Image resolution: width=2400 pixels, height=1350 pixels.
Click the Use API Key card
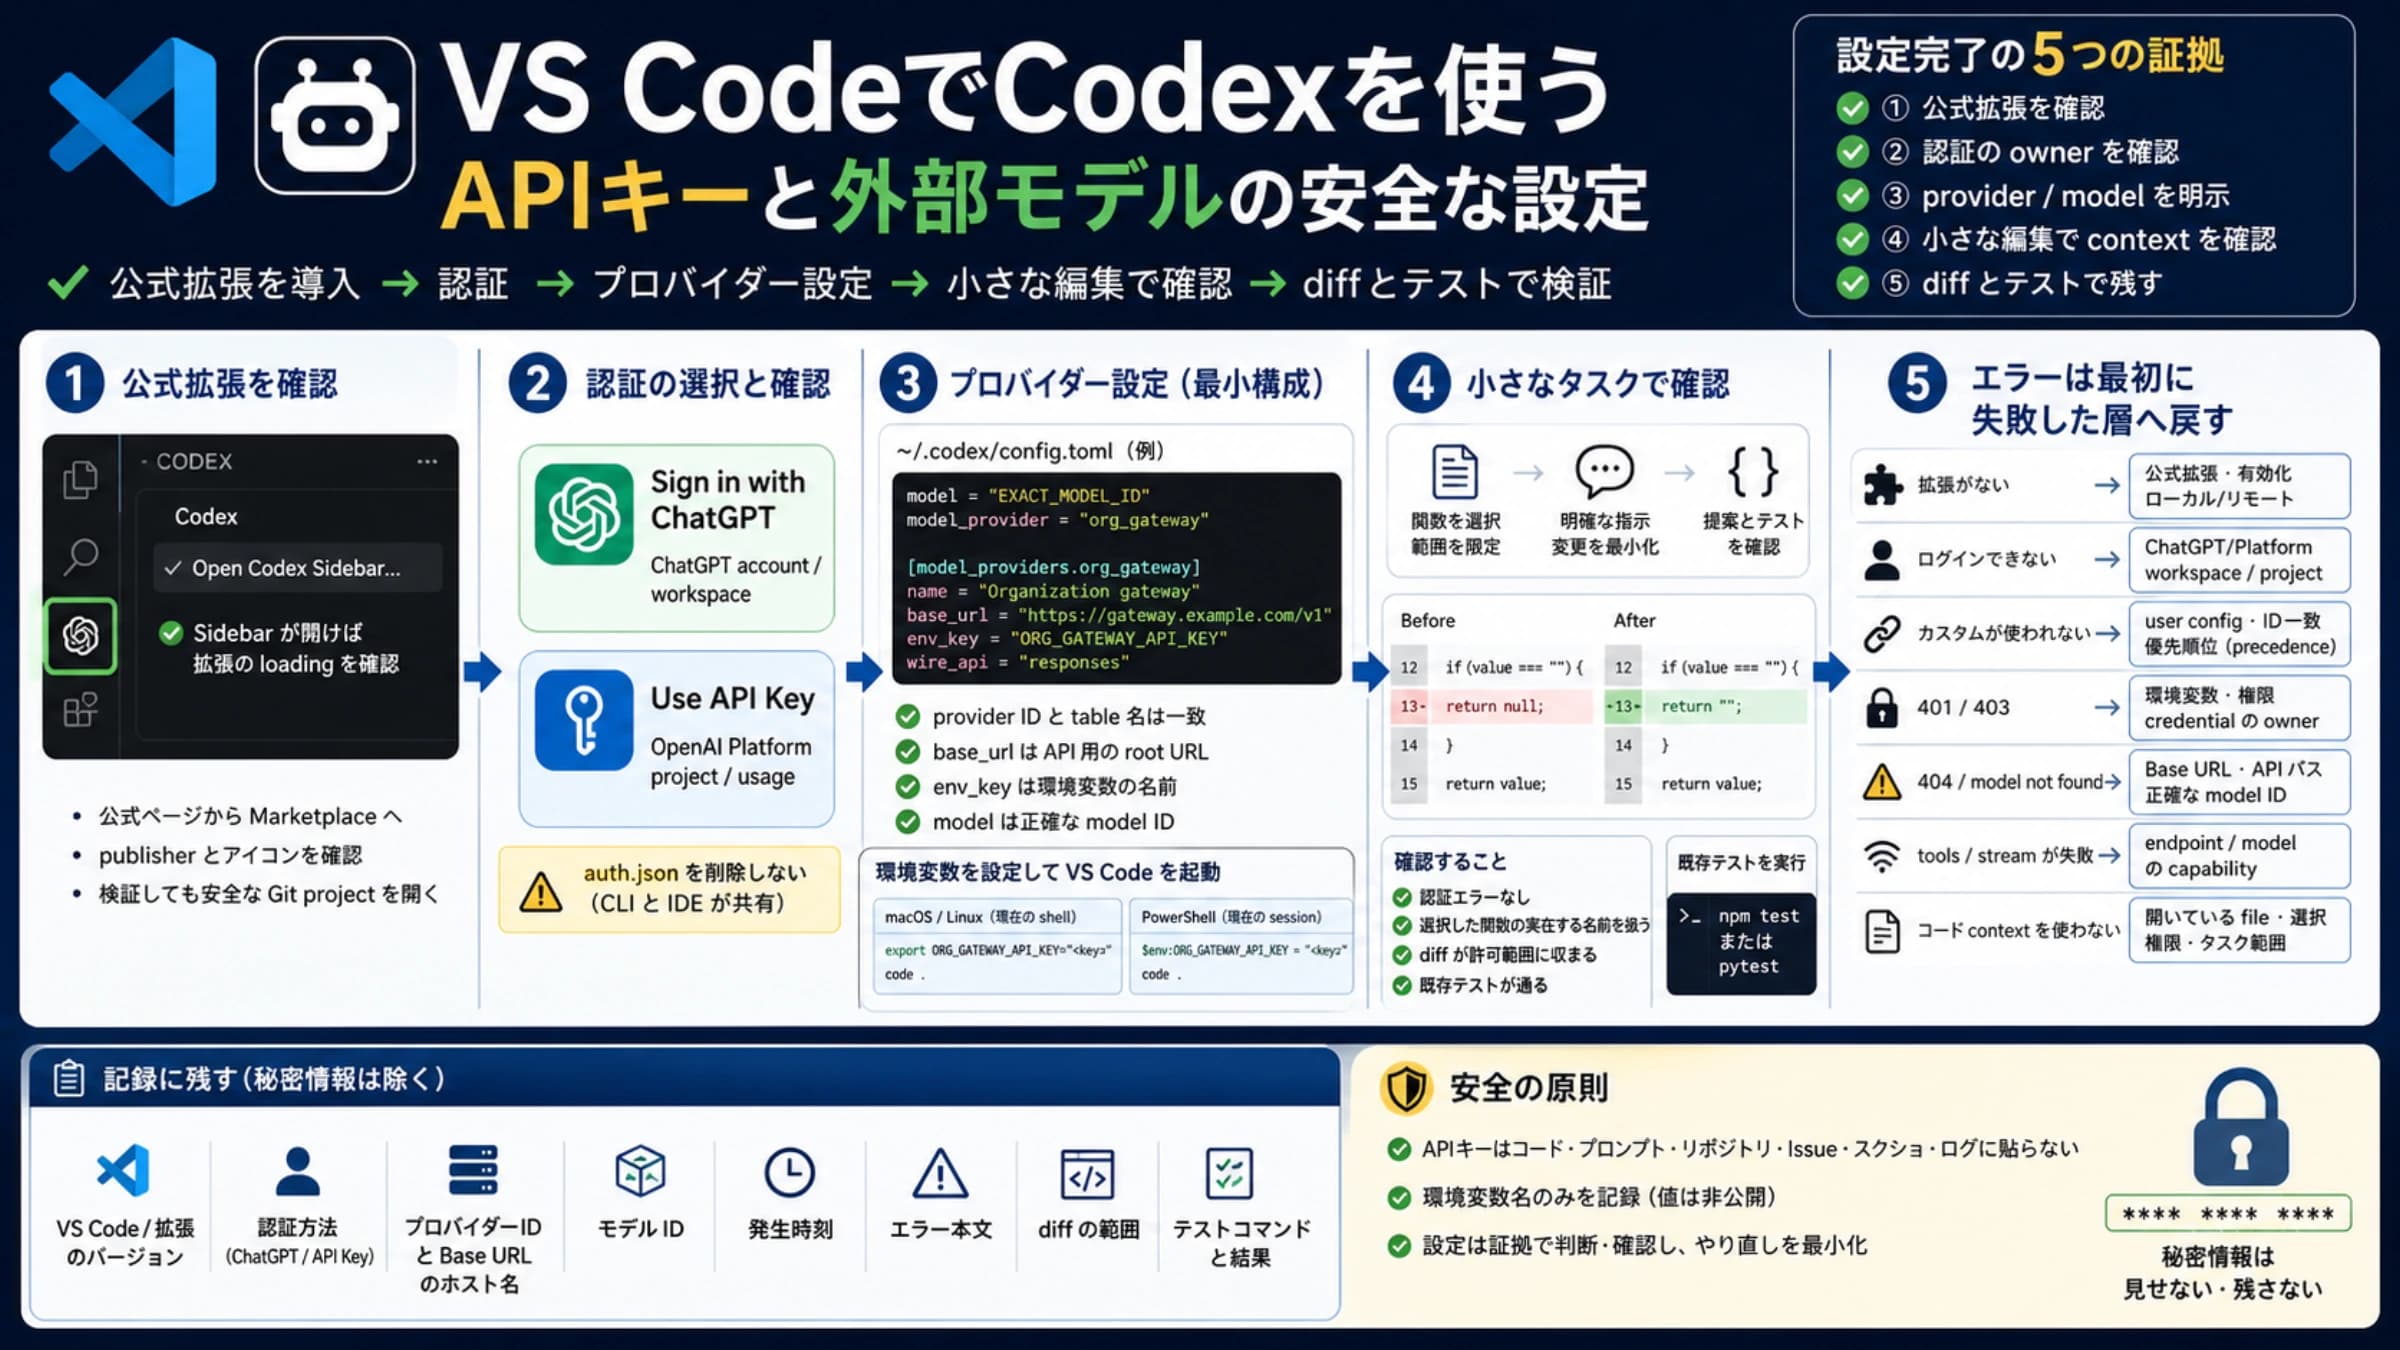click(677, 739)
